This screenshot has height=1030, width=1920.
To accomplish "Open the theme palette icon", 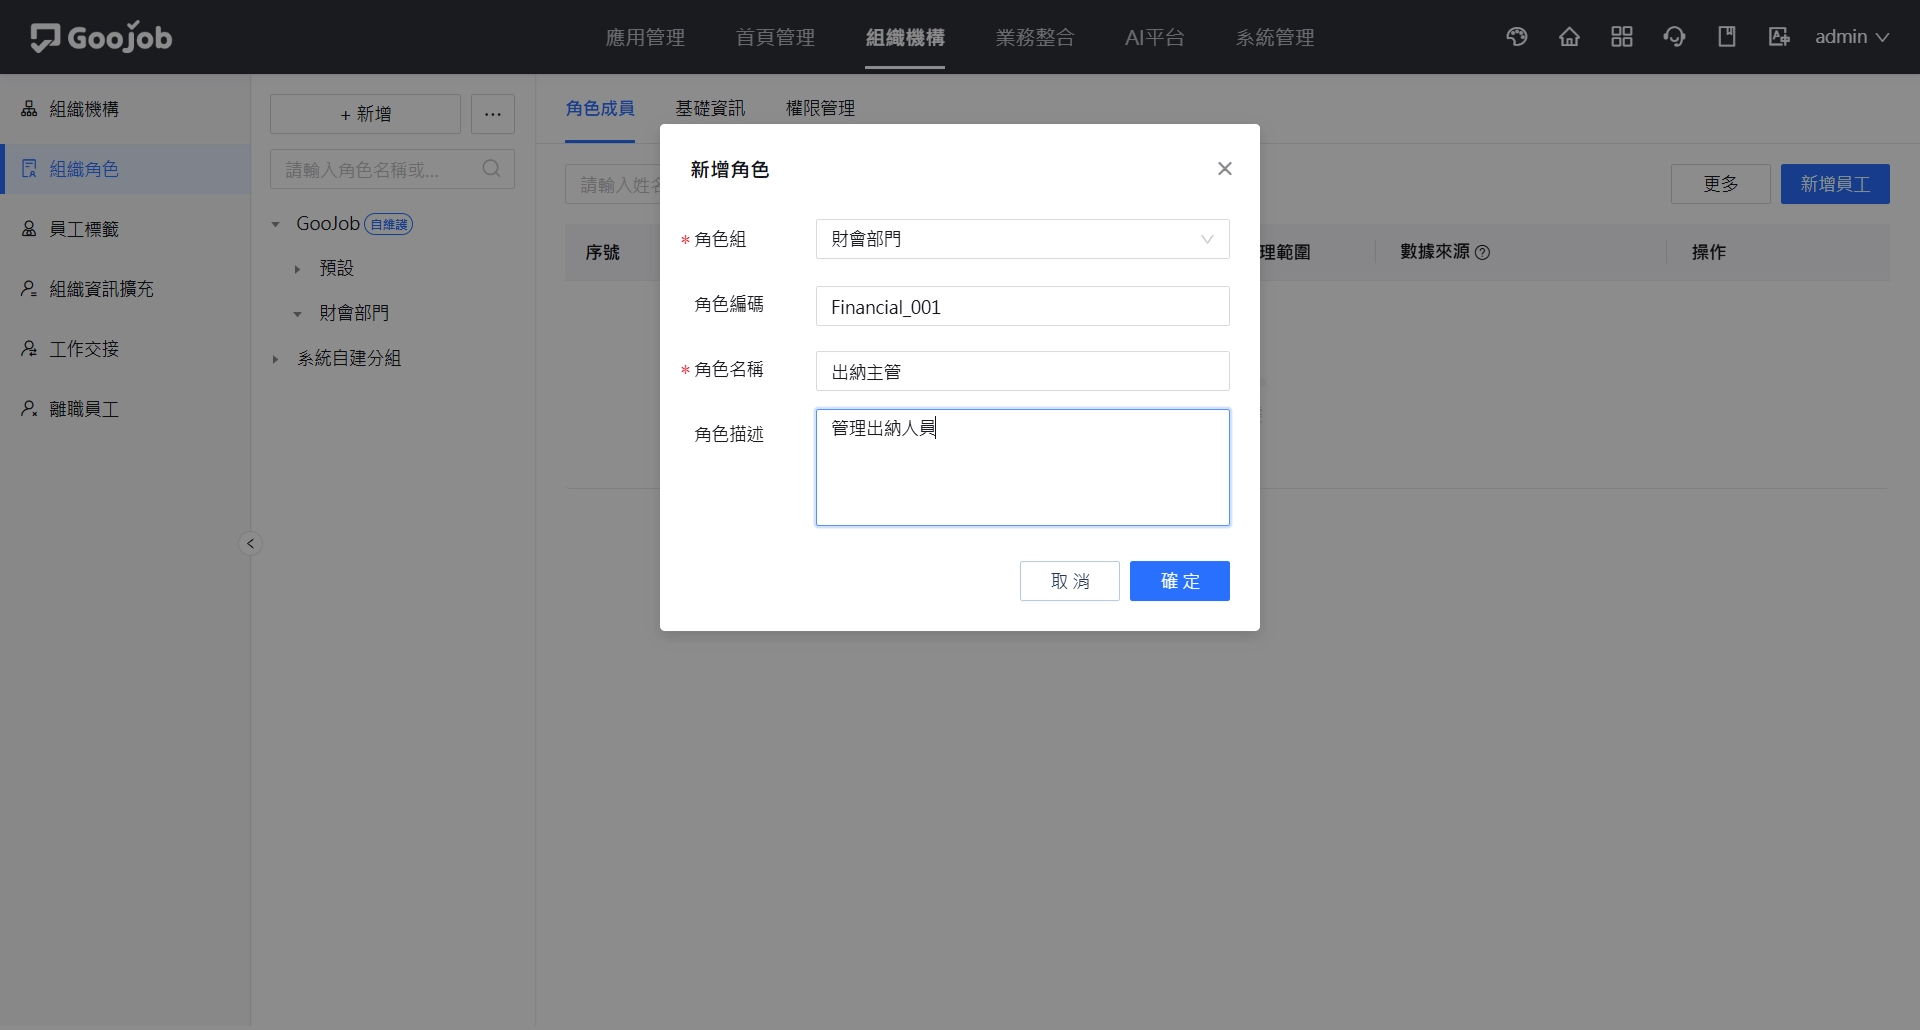I will pyautogui.click(x=1517, y=37).
